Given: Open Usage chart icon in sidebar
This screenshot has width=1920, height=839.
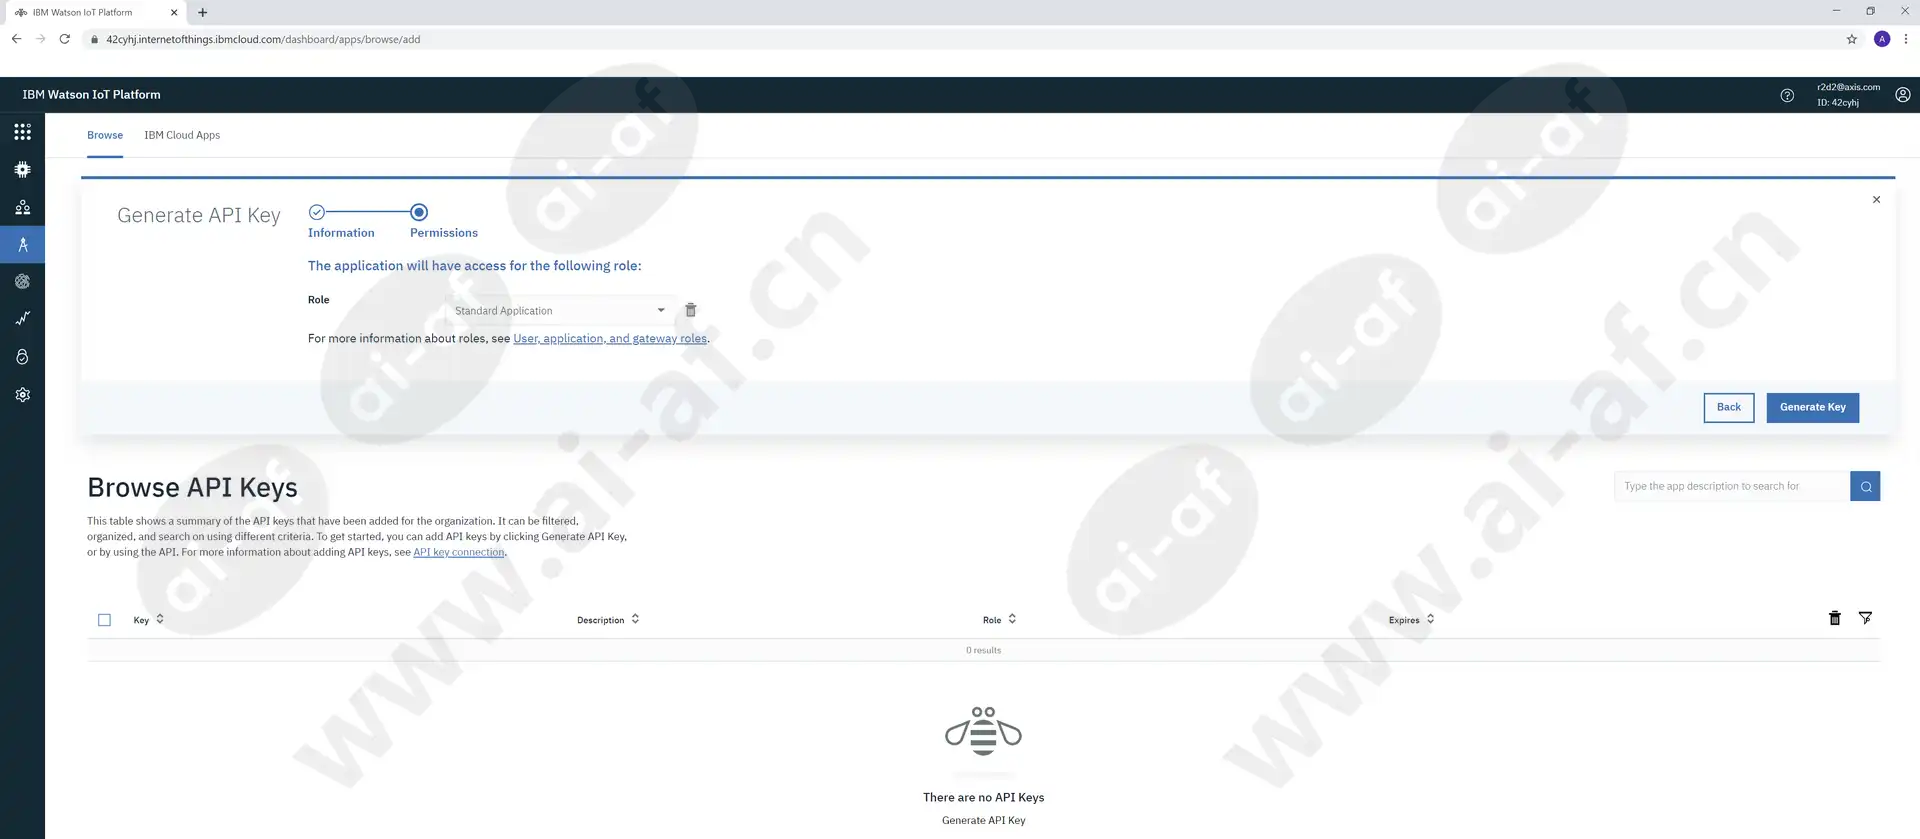Looking at the screenshot, I should (x=22, y=319).
